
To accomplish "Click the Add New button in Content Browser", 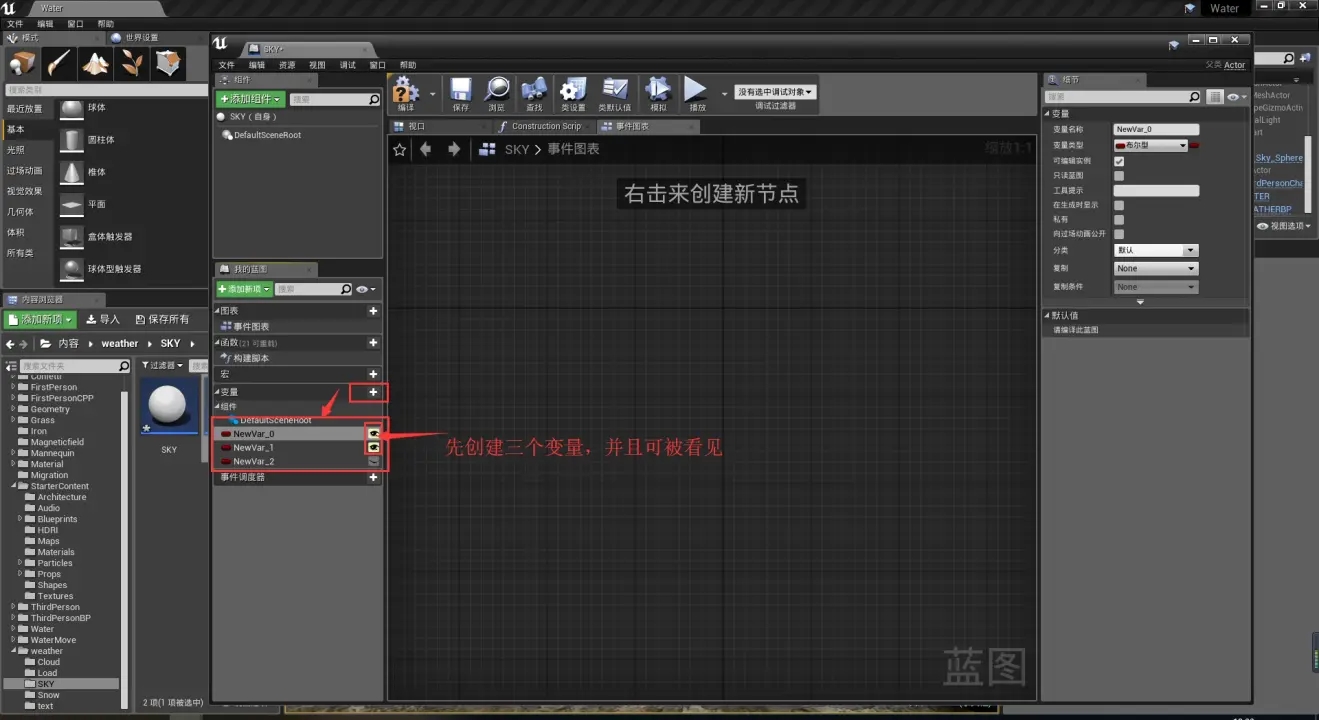I will (x=41, y=319).
